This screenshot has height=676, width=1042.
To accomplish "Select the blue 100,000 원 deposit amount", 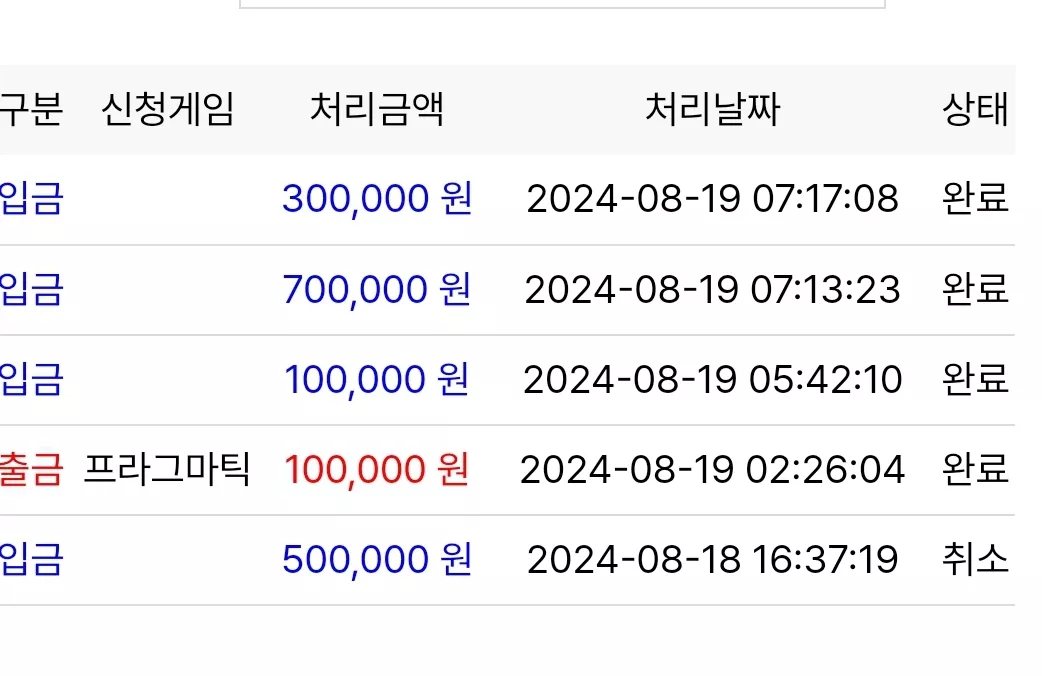I will point(377,380).
